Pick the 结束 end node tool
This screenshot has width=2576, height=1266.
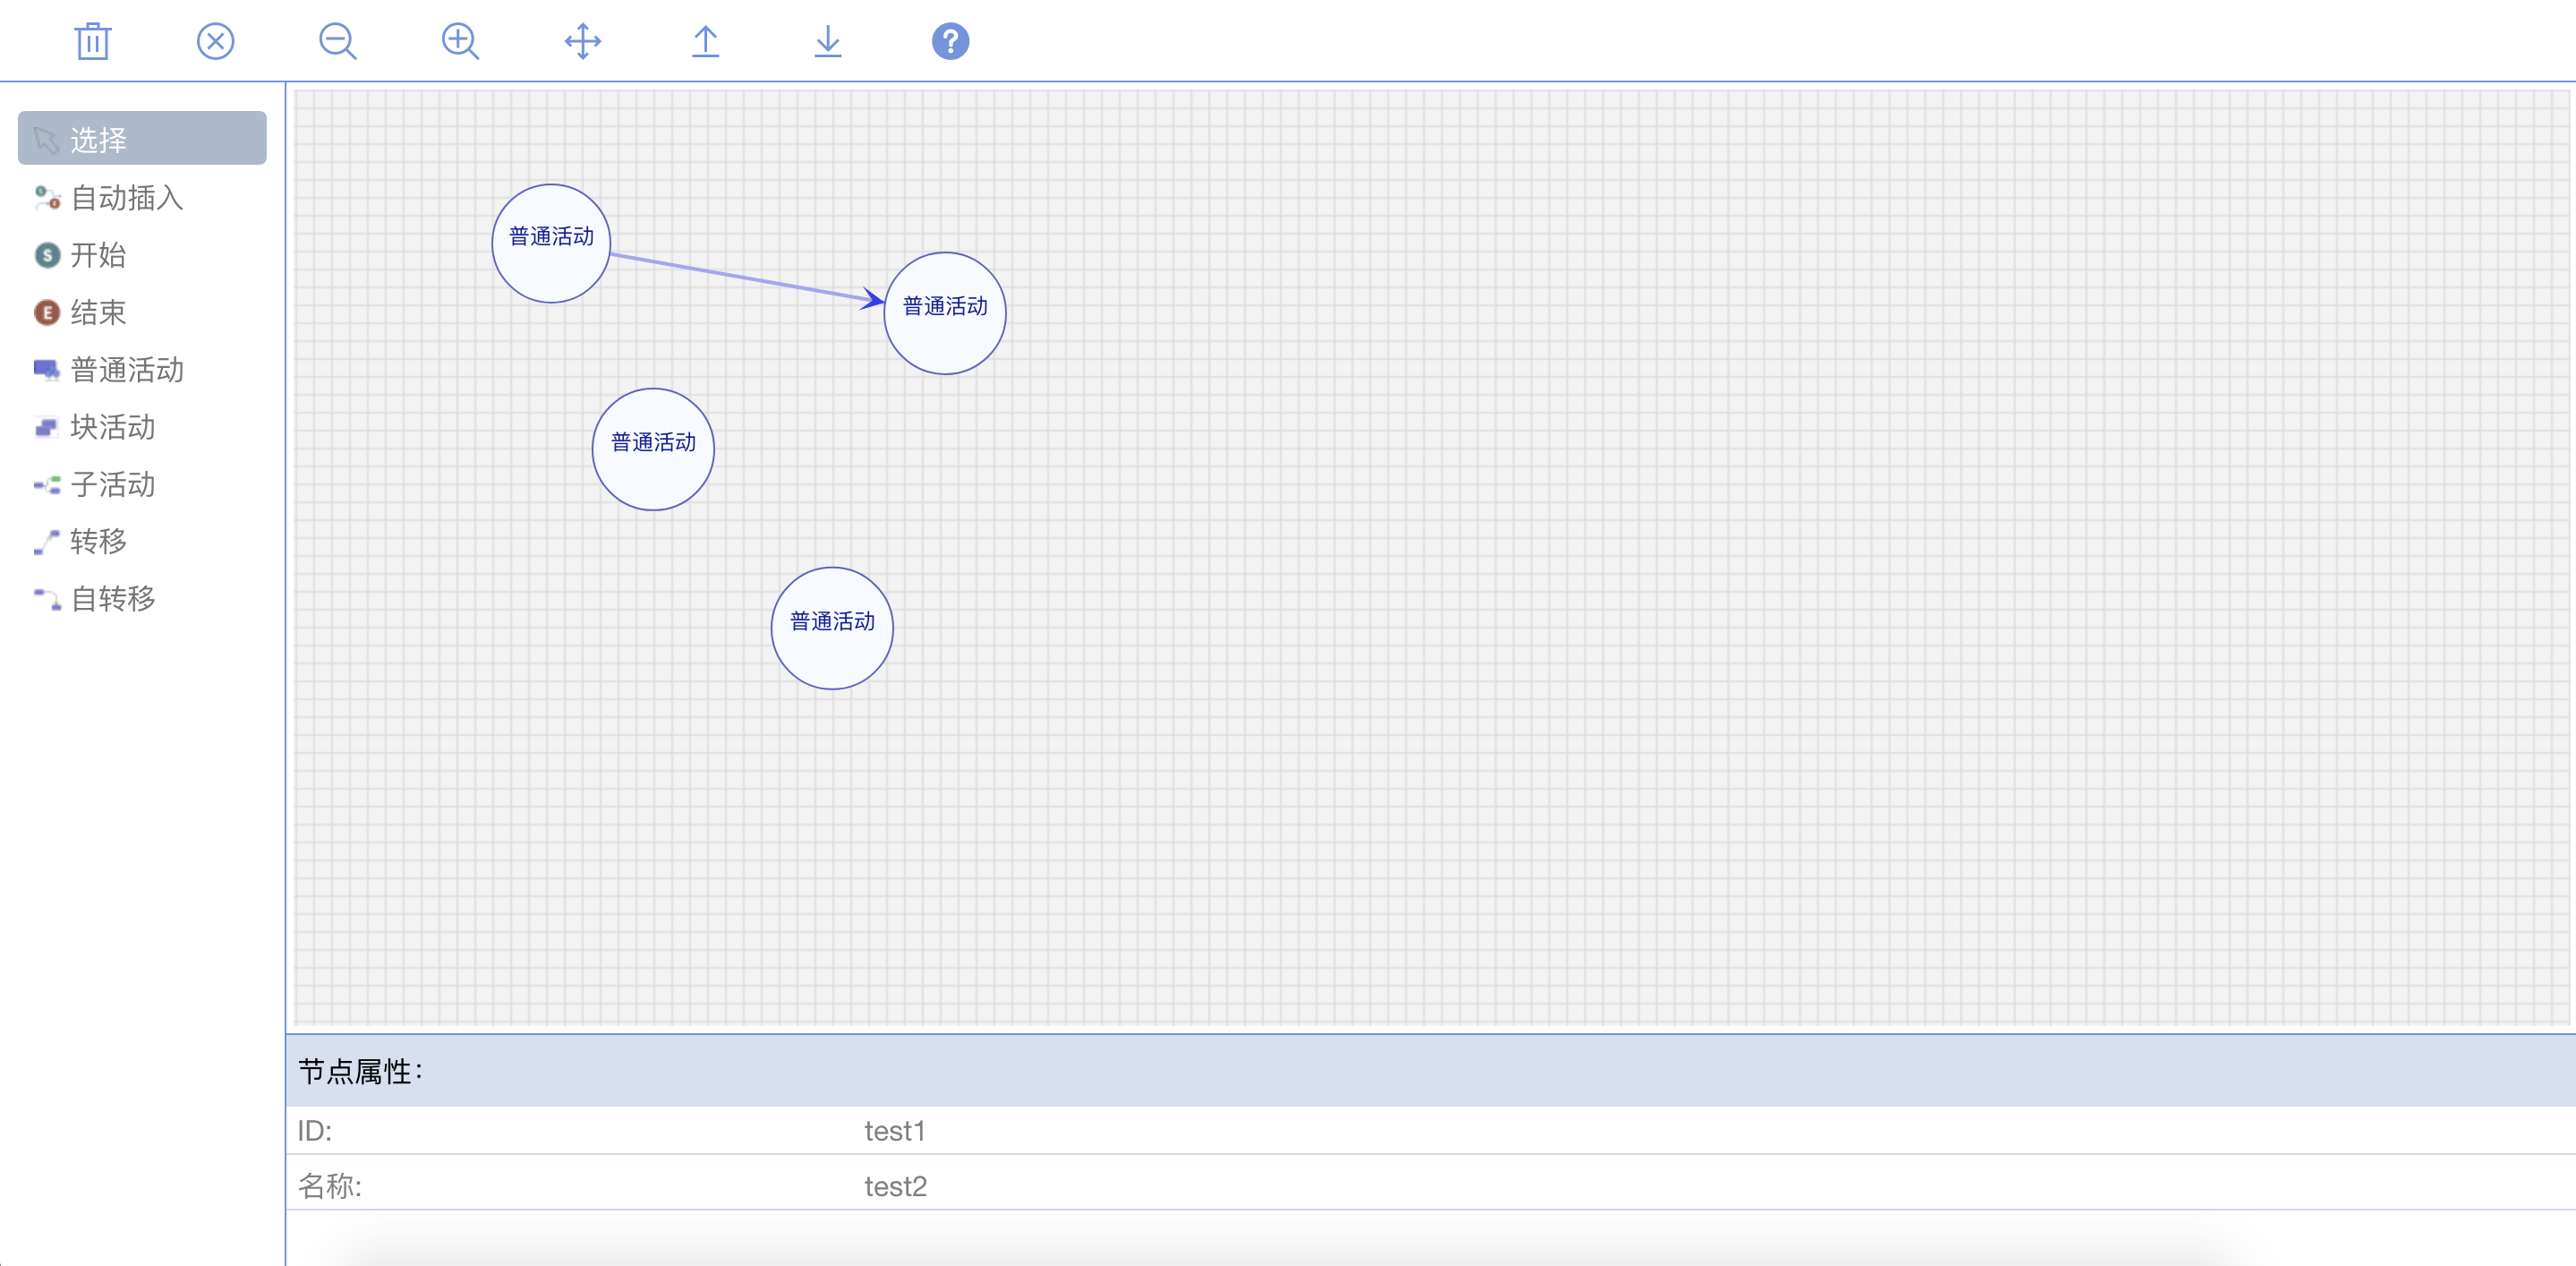[98, 312]
